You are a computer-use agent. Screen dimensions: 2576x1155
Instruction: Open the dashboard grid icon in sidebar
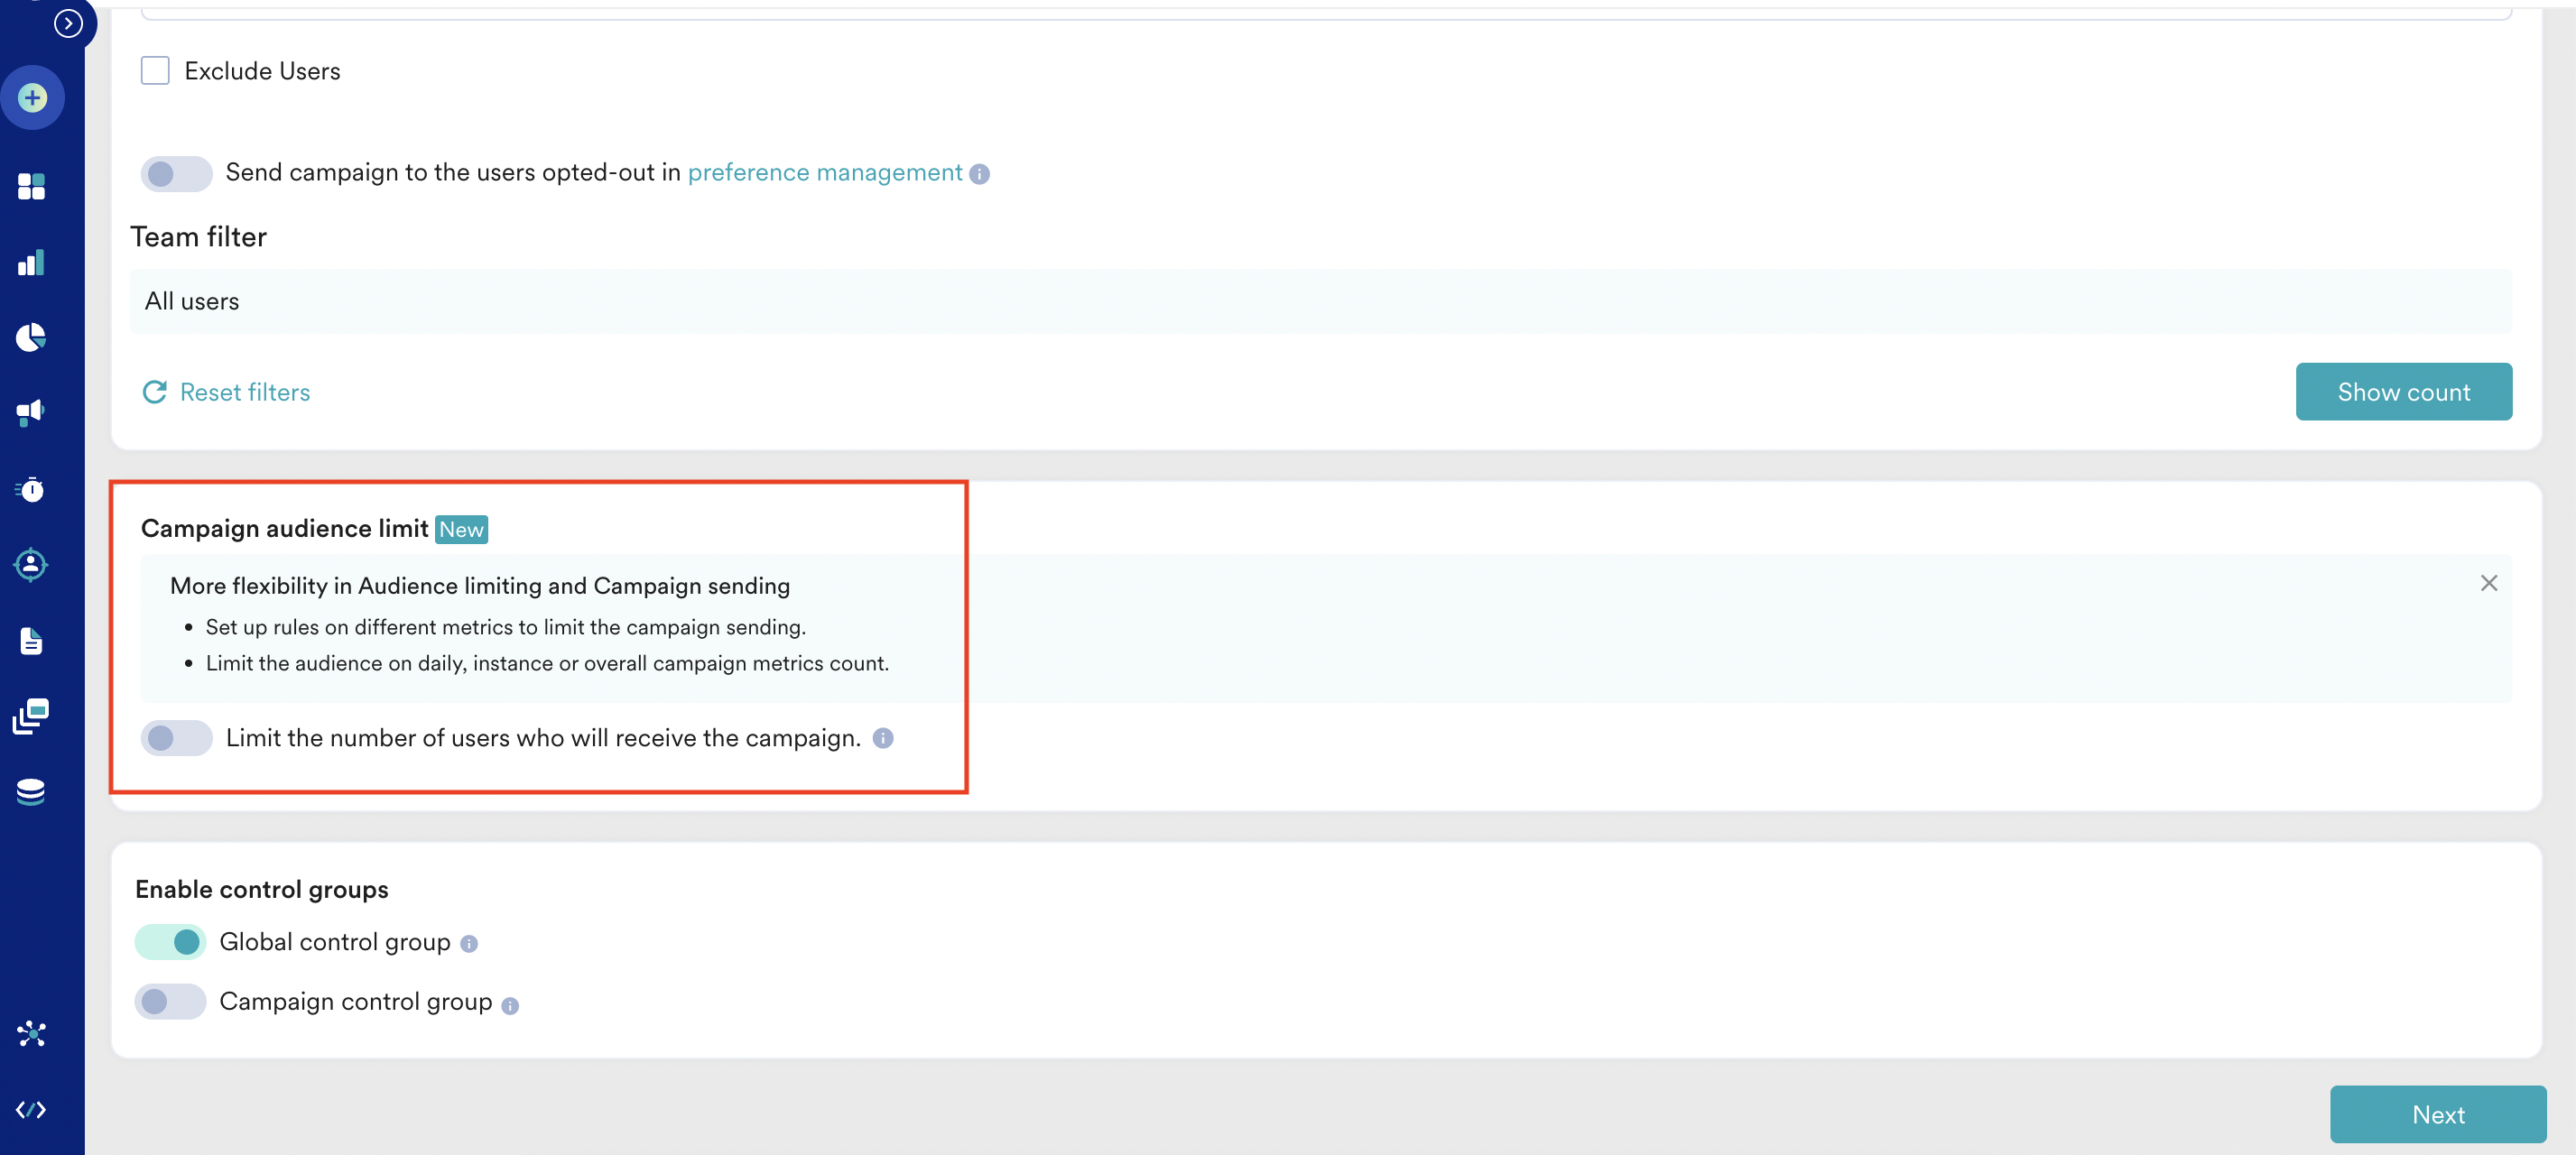click(x=31, y=187)
